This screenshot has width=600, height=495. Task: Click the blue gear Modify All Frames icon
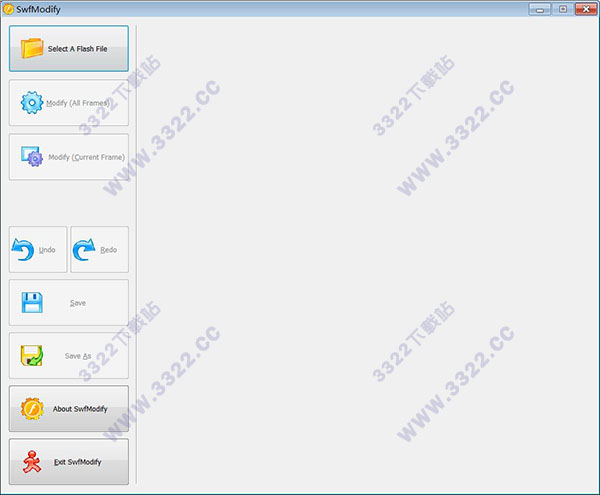(32, 103)
